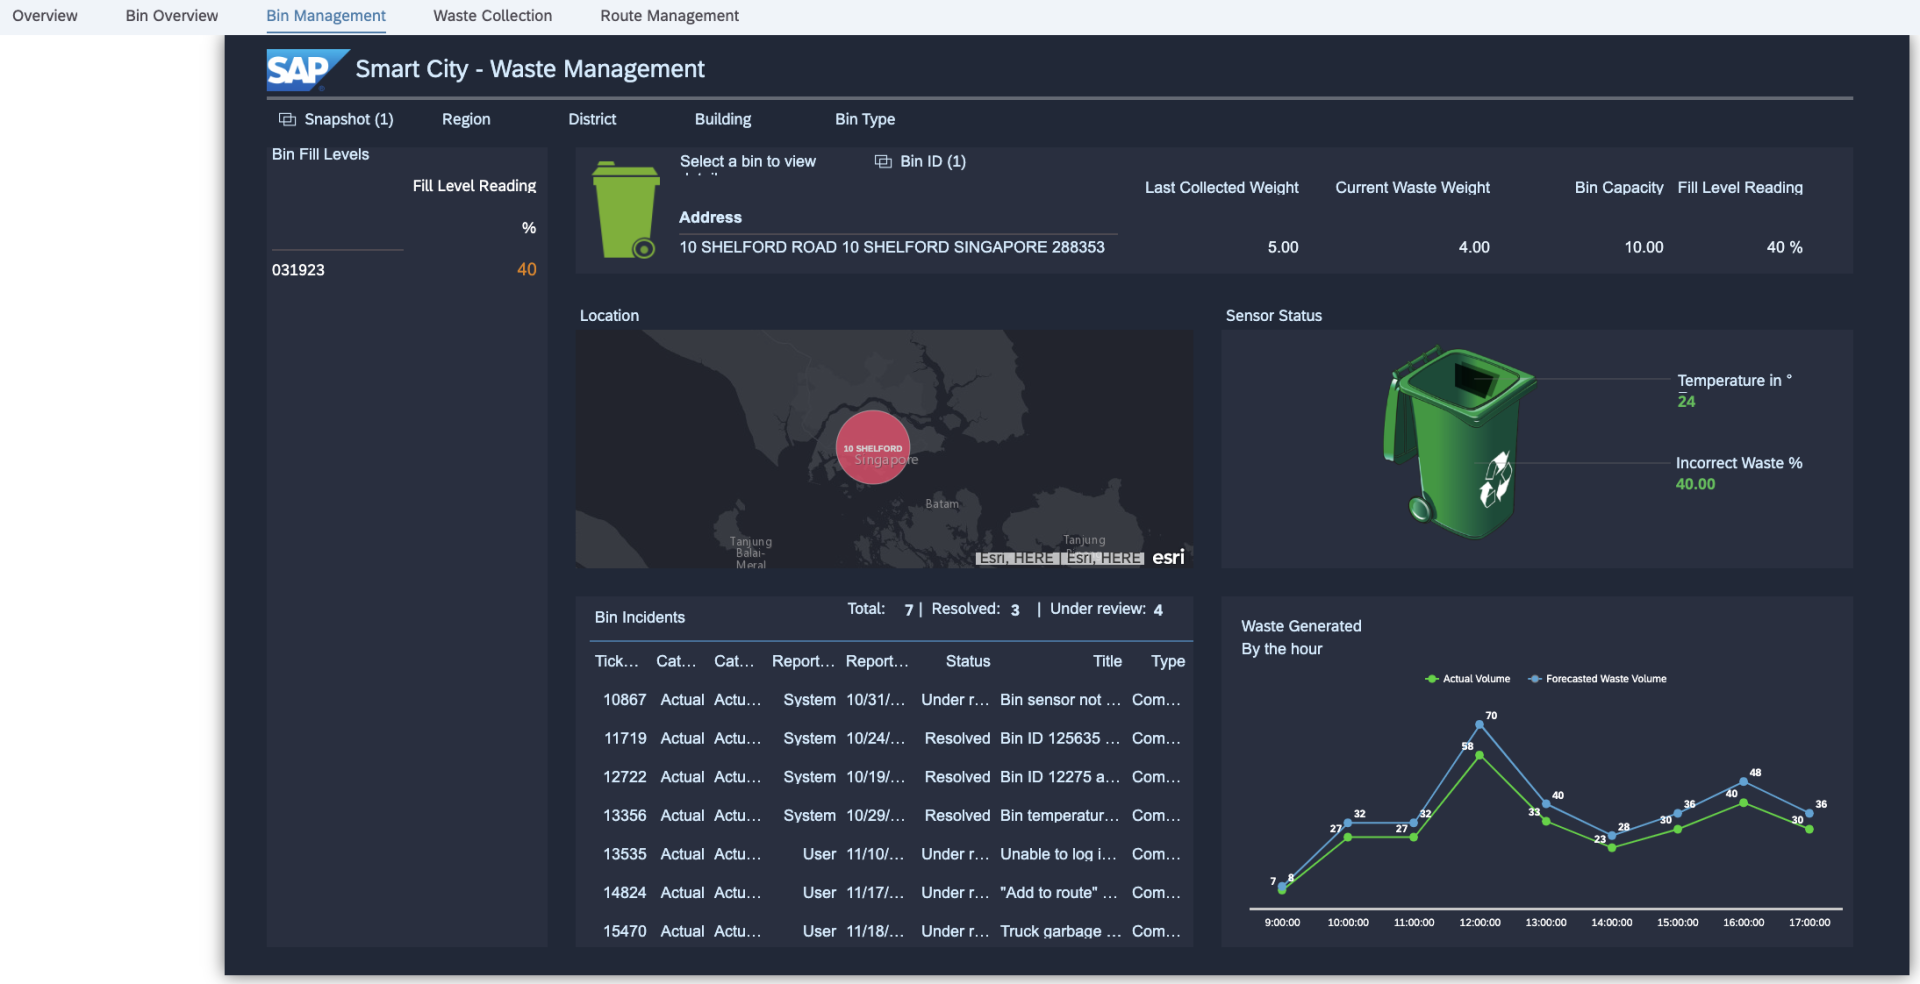Open the District filter dropdown
The image size is (1920, 984).
pyautogui.click(x=592, y=120)
